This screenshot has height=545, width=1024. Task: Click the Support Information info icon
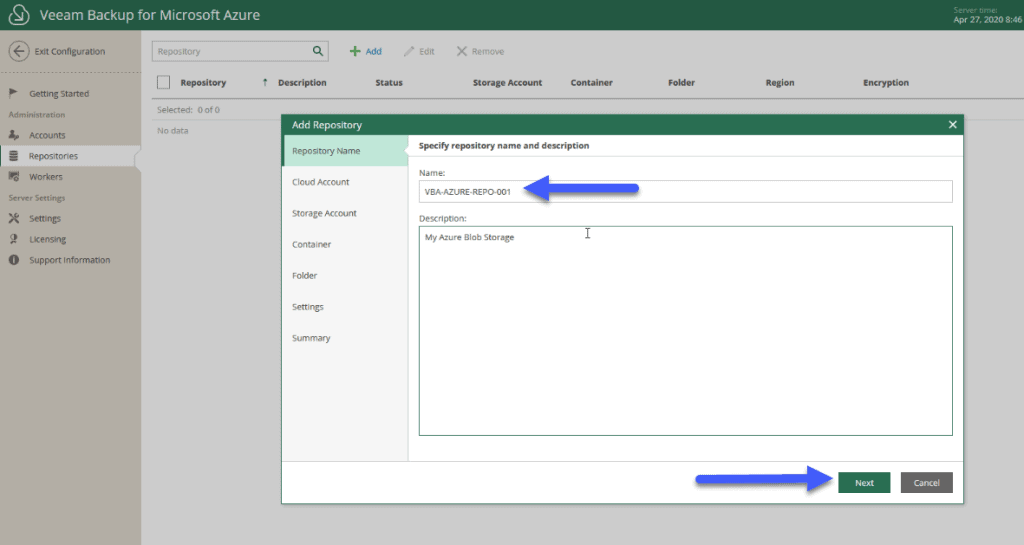tap(14, 260)
